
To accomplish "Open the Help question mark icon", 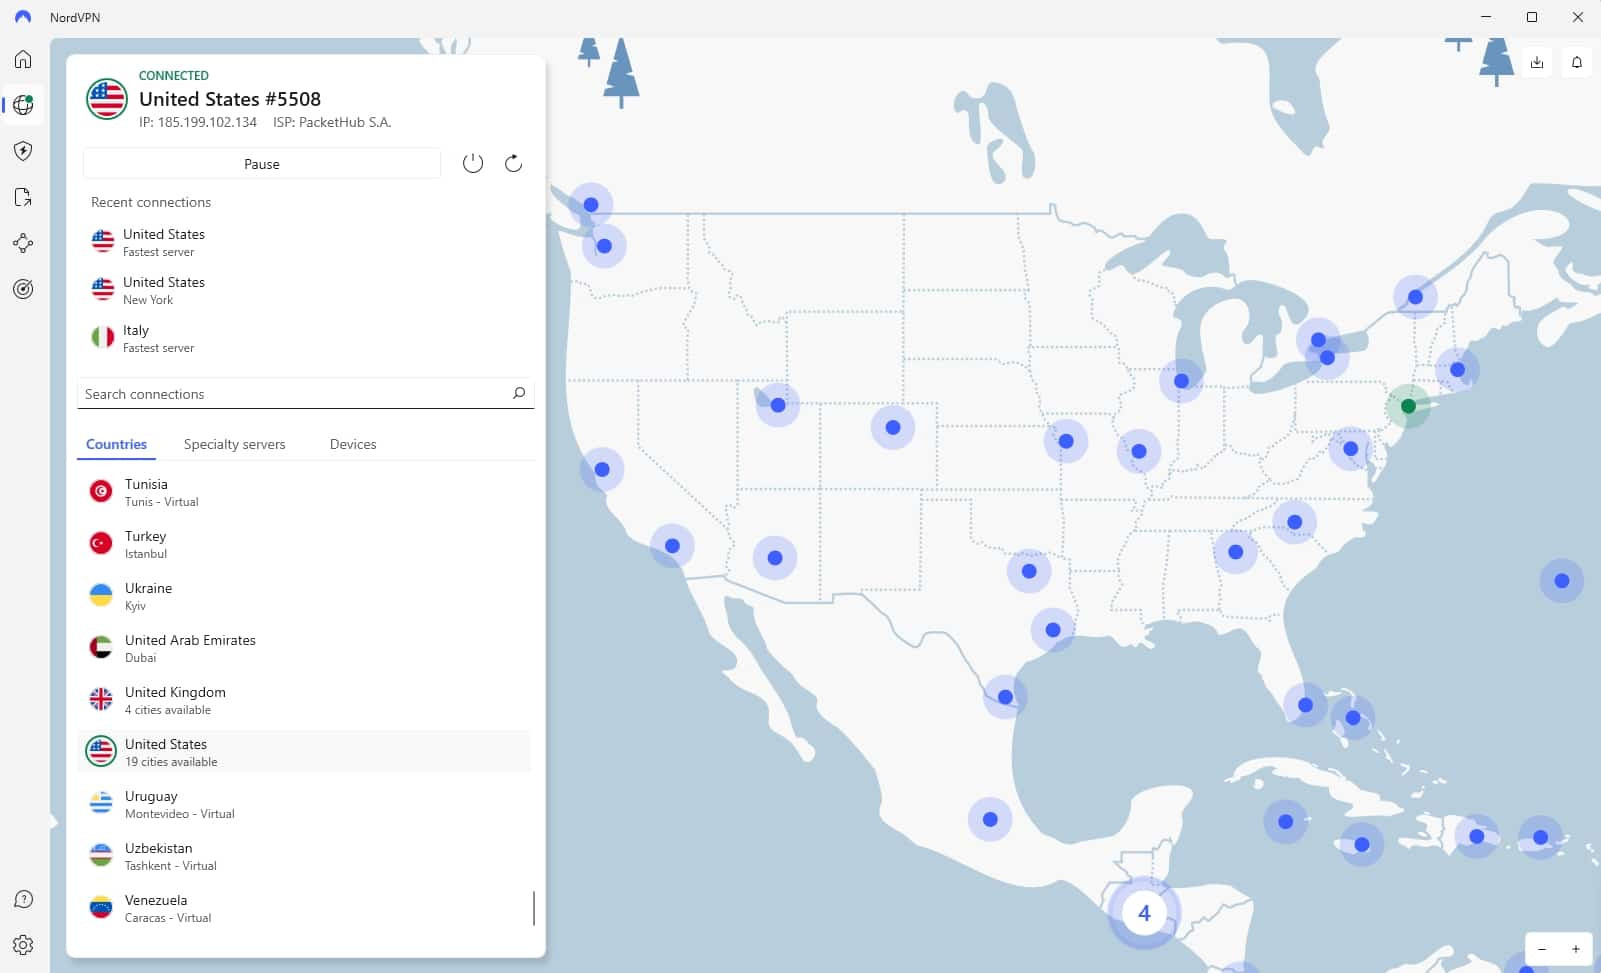I will (23, 899).
